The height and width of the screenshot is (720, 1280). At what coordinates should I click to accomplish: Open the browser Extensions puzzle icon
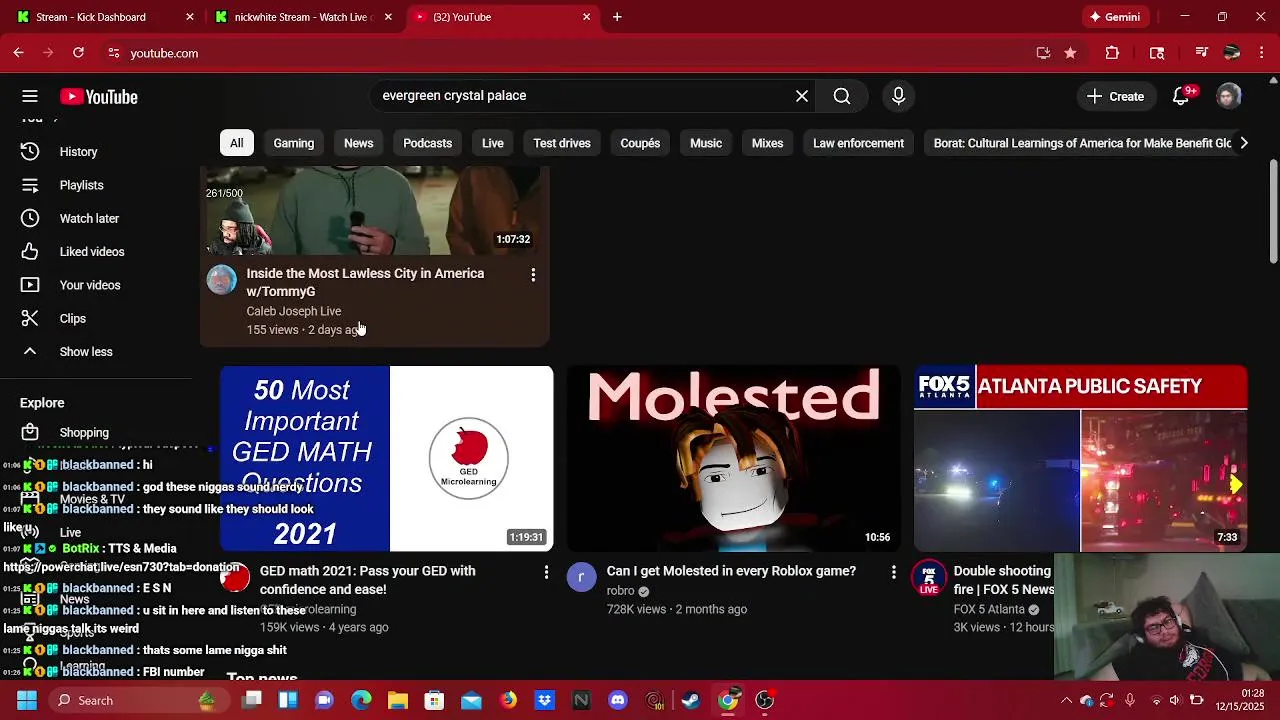coord(1112,53)
